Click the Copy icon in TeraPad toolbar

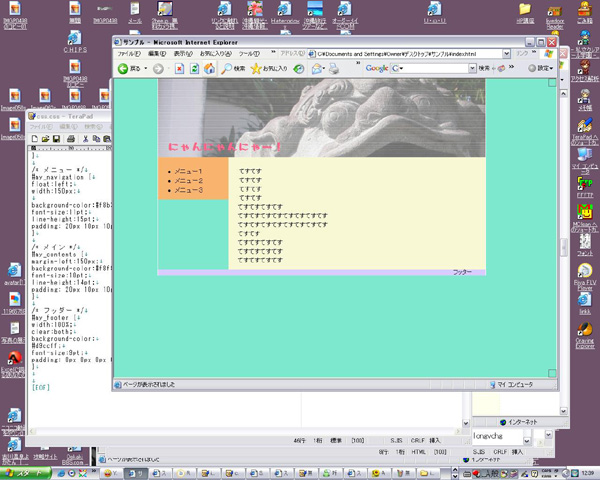[x=96, y=139]
